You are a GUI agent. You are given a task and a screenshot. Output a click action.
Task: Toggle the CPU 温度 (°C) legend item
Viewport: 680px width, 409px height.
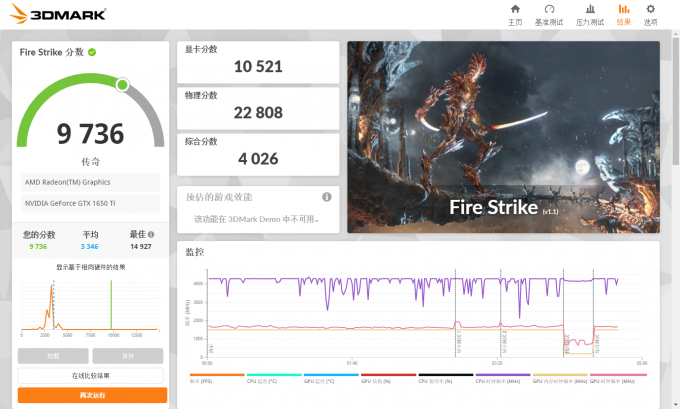click(x=274, y=378)
